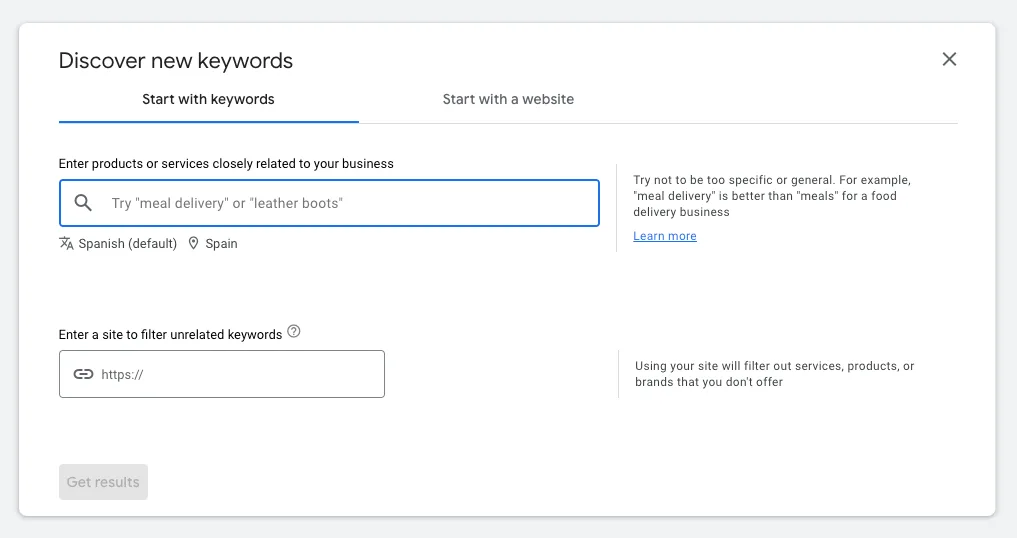Open the help question mark icon
The height and width of the screenshot is (538, 1017).
tap(294, 332)
